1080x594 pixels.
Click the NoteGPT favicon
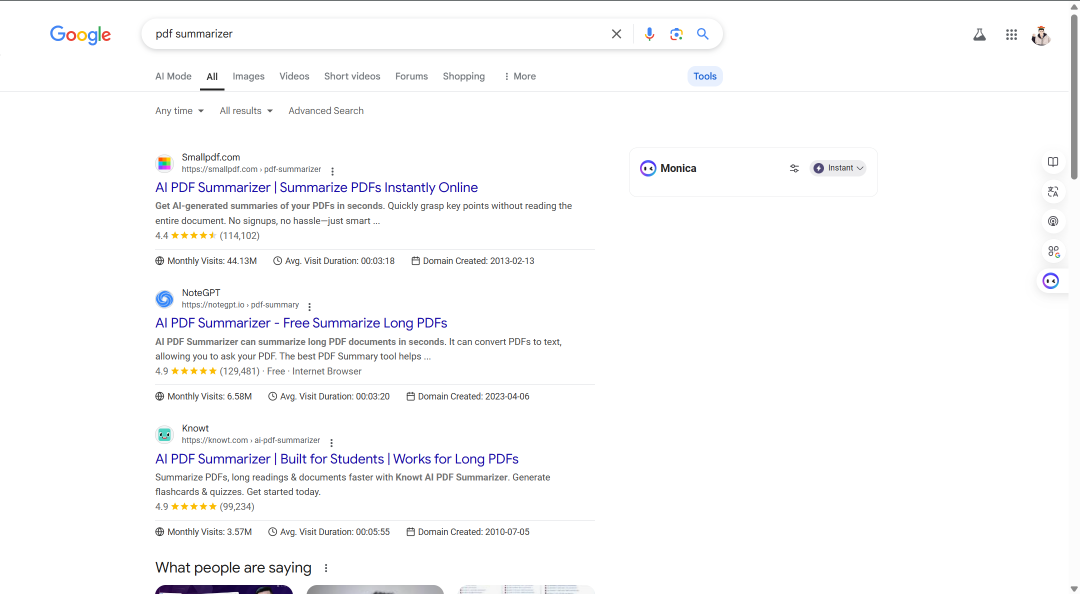tap(165, 298)
